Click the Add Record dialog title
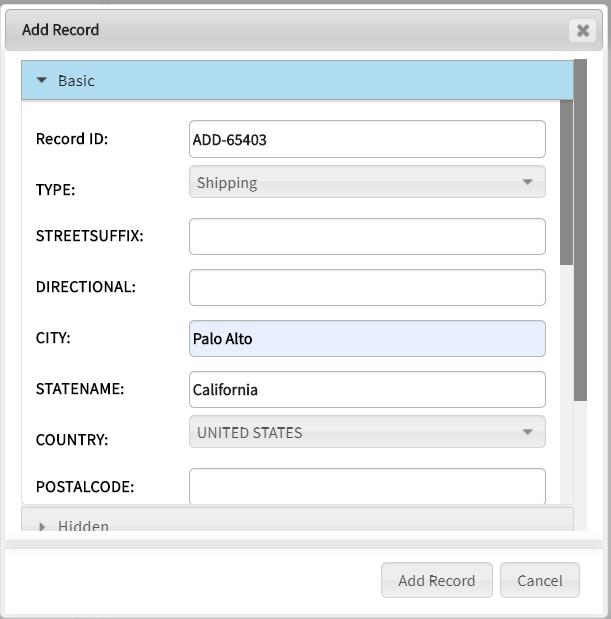 pos(61,30)
